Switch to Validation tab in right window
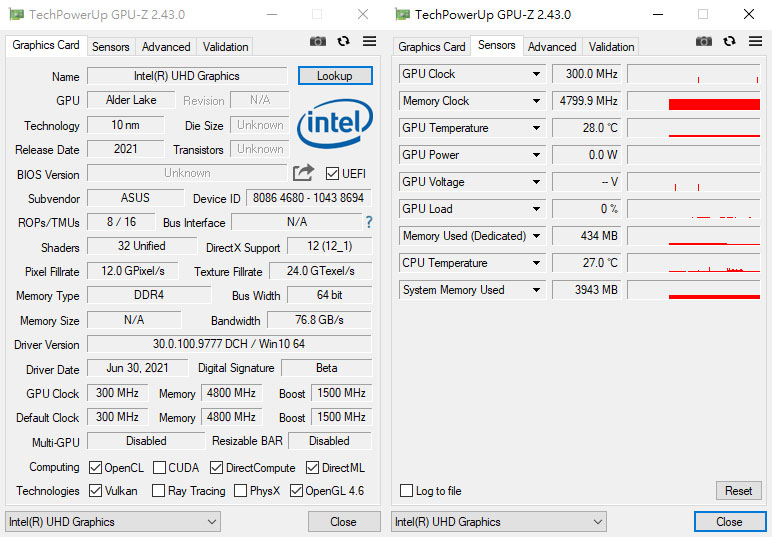The image size is (772, 537). click(x=611, y=47)
